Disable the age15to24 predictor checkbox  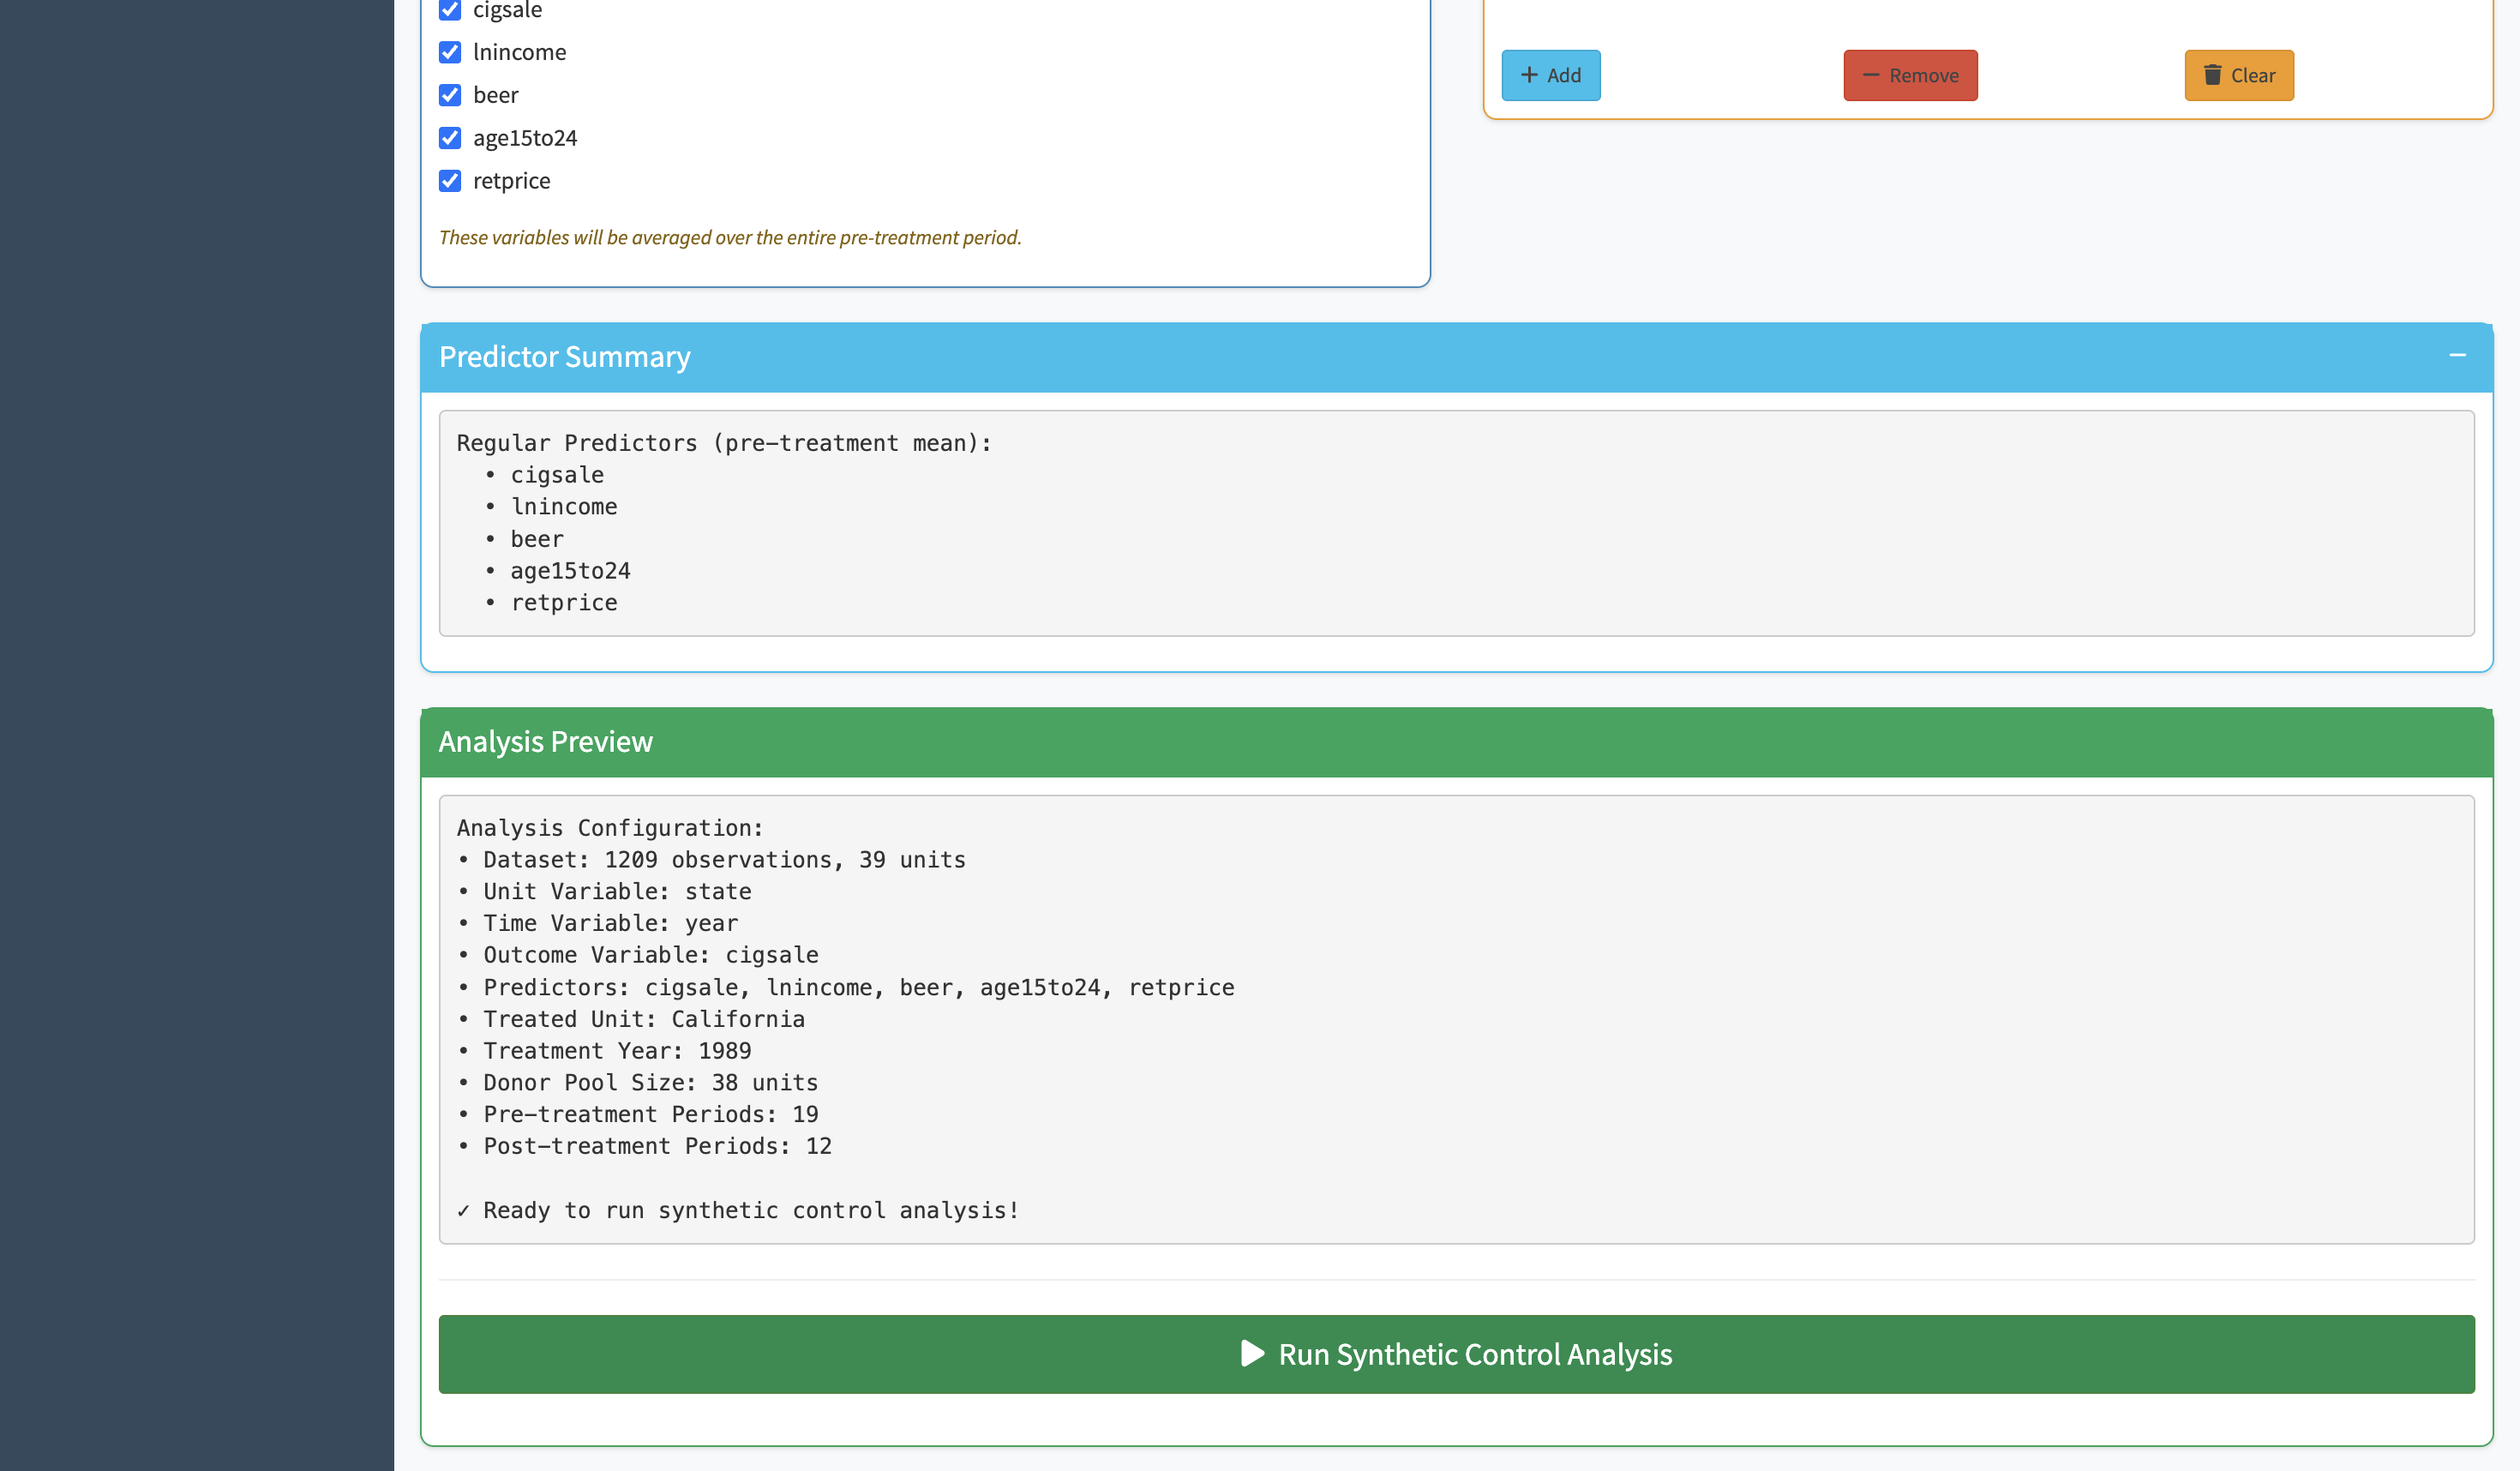point(450,138)
